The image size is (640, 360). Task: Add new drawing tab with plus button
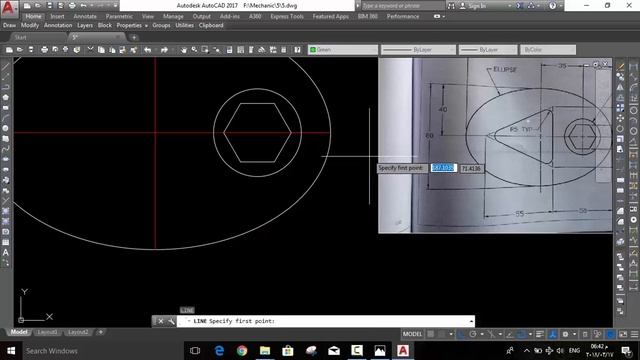[x=134, y=38]
